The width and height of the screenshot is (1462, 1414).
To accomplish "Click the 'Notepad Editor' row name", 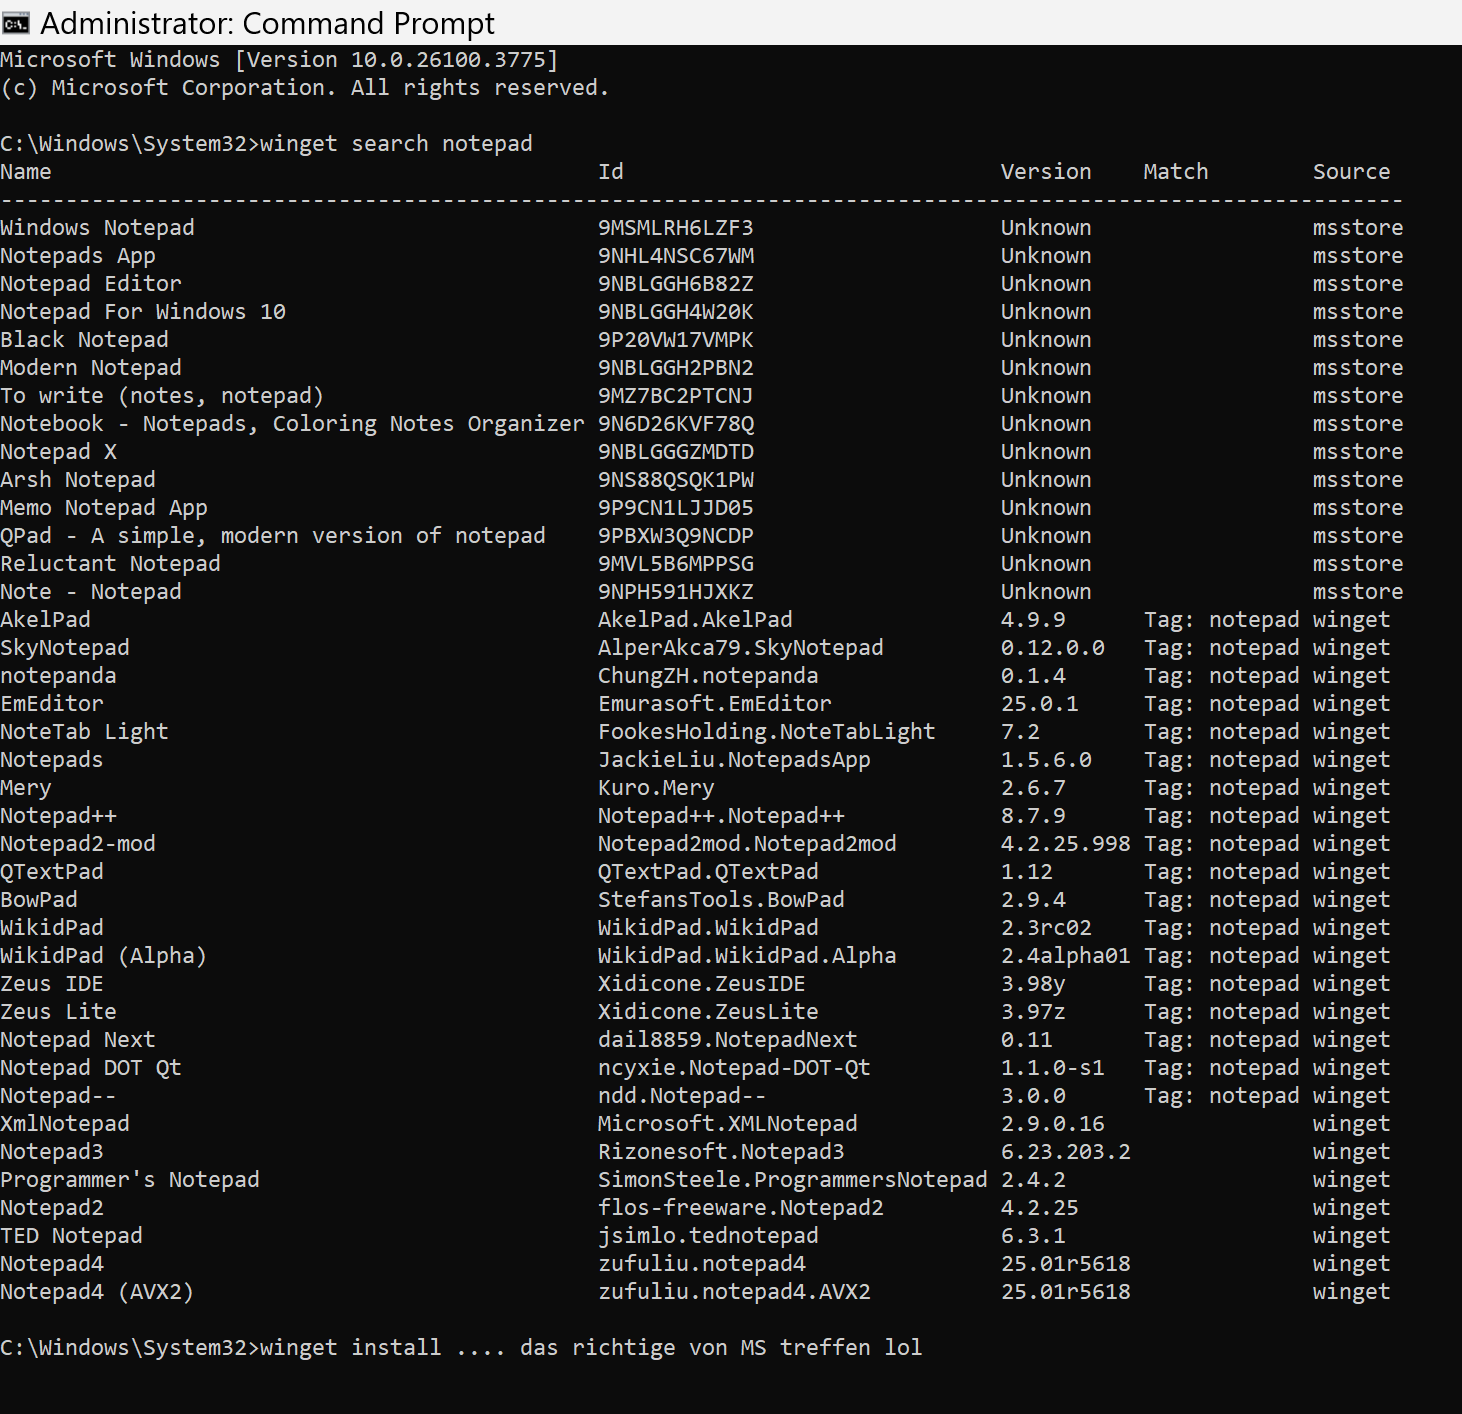I will point(91,284).
